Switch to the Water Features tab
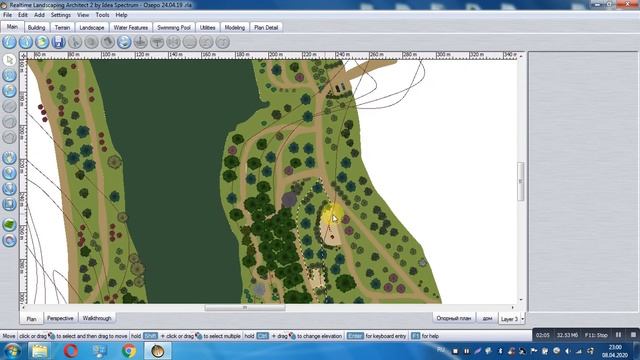The width and height of the screenshot is (640, 360). point(131,27)
